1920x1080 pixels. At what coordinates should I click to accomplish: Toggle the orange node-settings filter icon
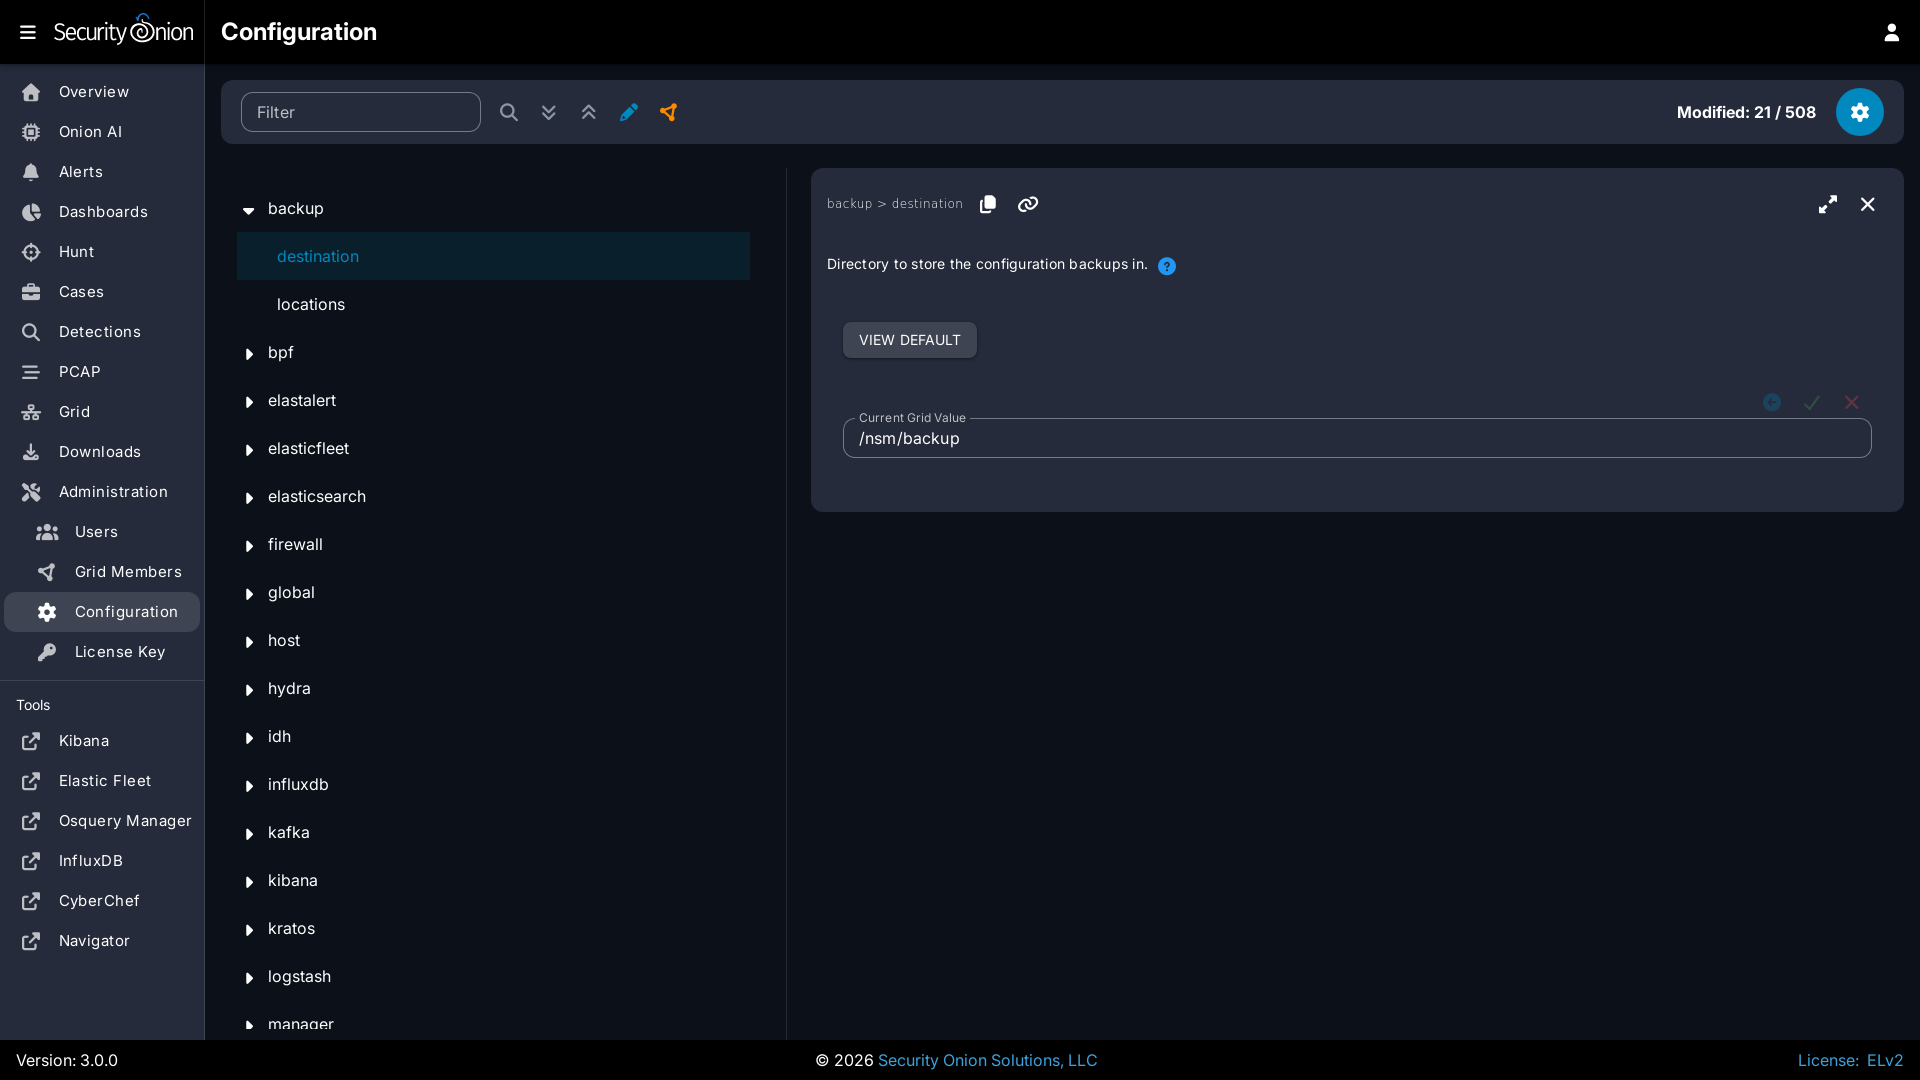pos(668,112)
